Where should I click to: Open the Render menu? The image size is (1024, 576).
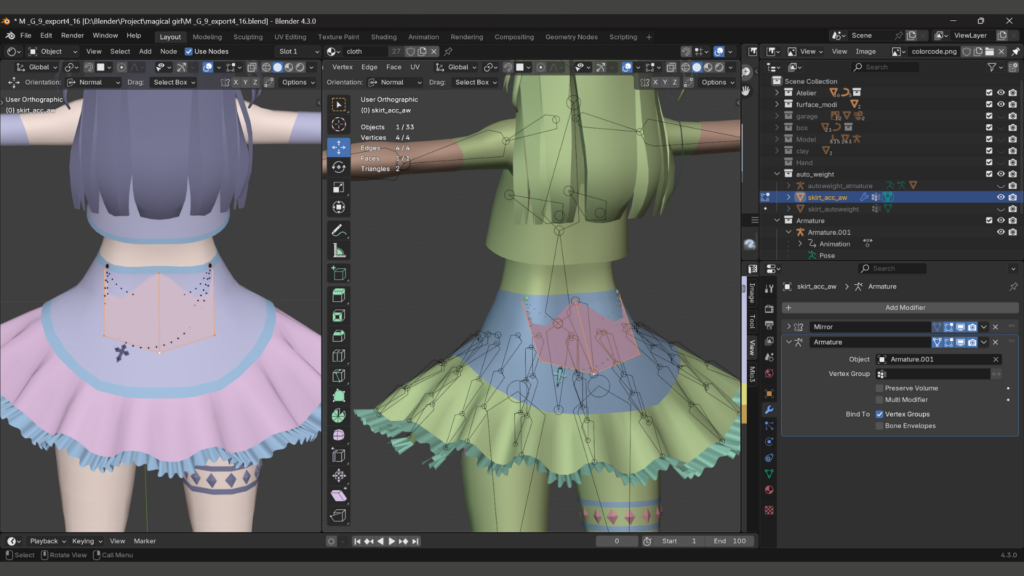pos(72,35)
